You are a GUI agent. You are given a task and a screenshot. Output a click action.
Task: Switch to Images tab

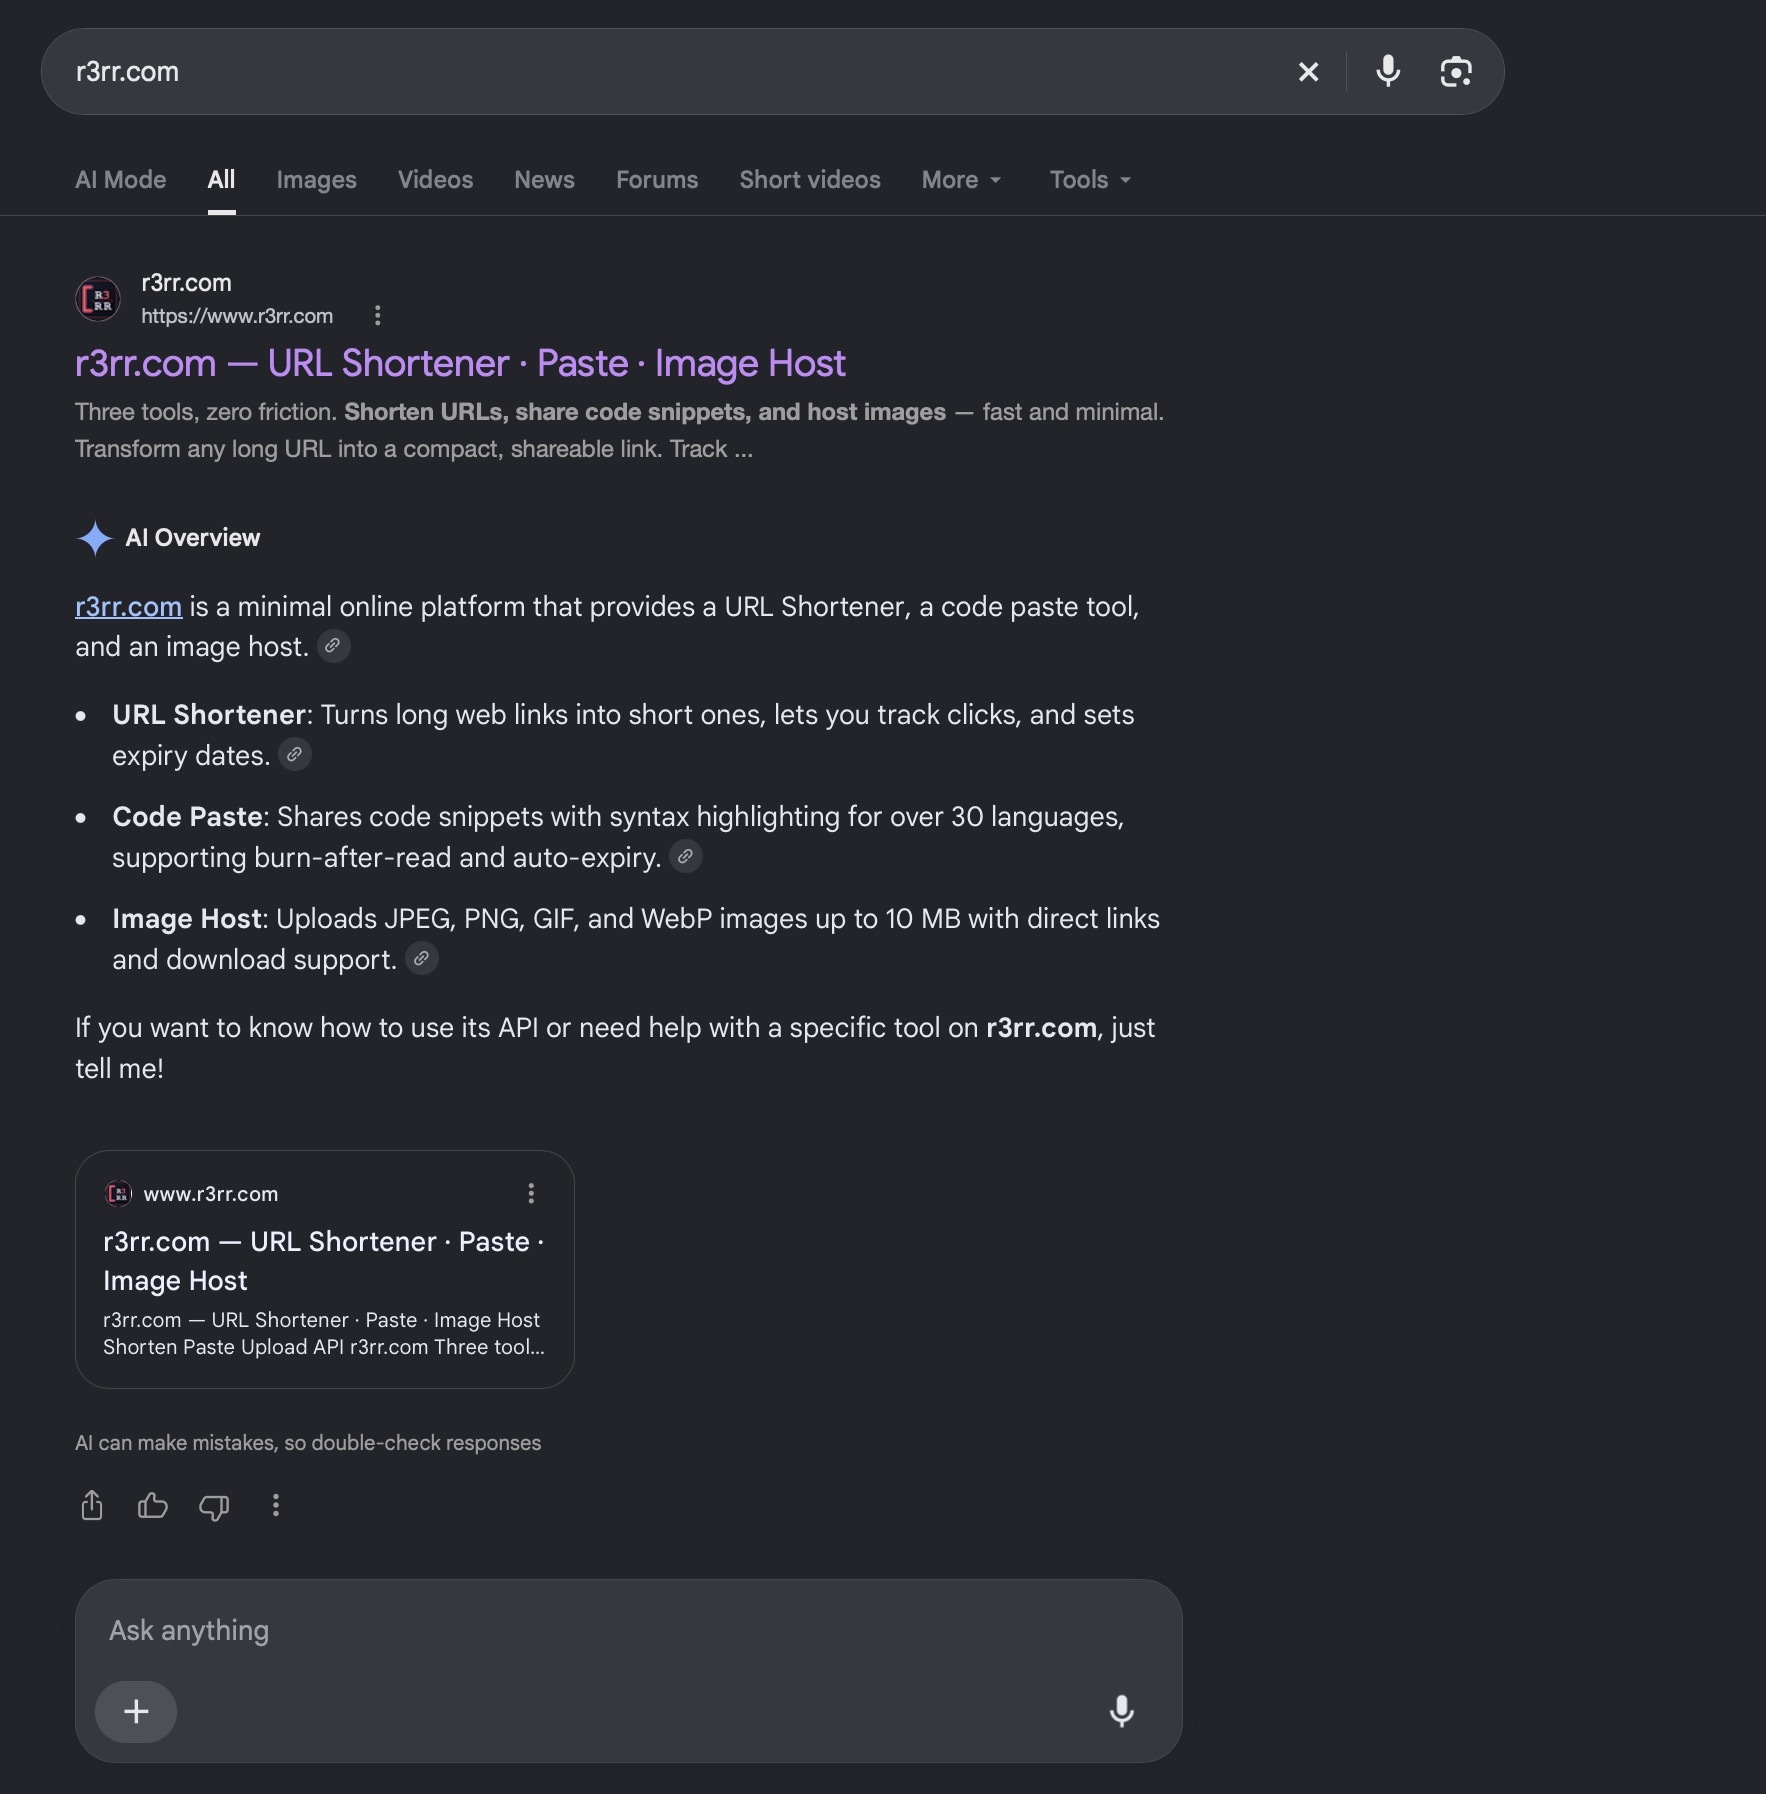316,180
